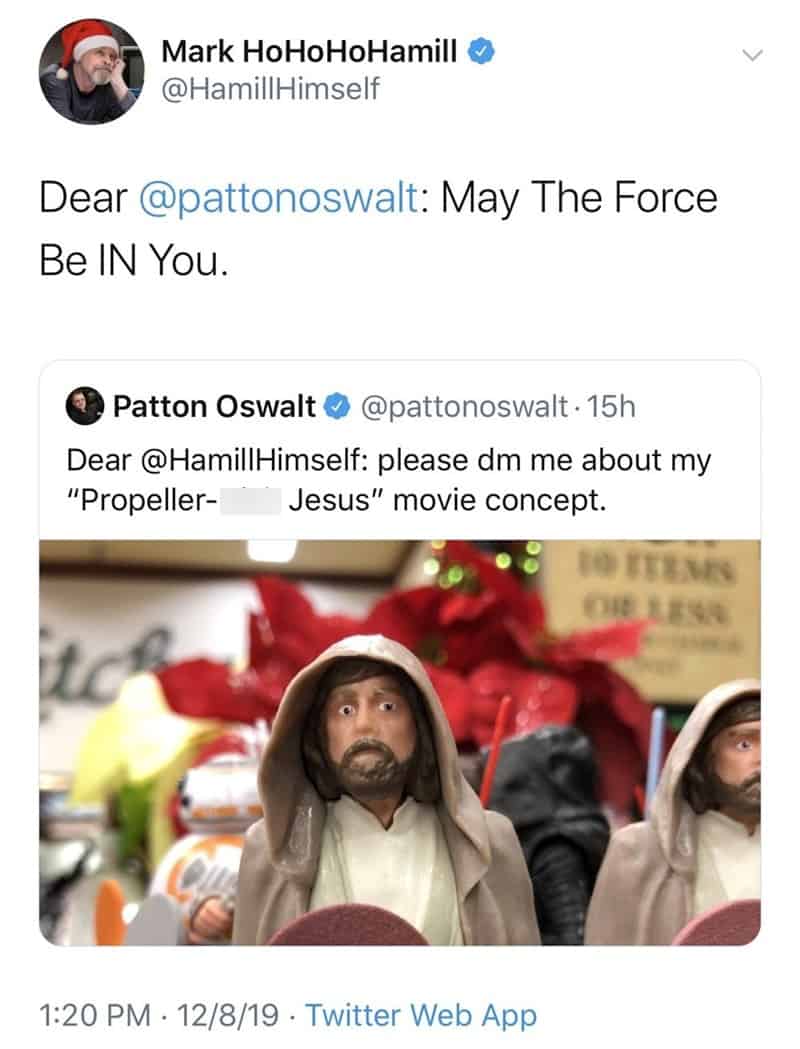The width and height of the screenshot is (800, 1049).
Task: Open Patton Oswalt's small avatar in the quoted tweet
Action: point(84,406)
